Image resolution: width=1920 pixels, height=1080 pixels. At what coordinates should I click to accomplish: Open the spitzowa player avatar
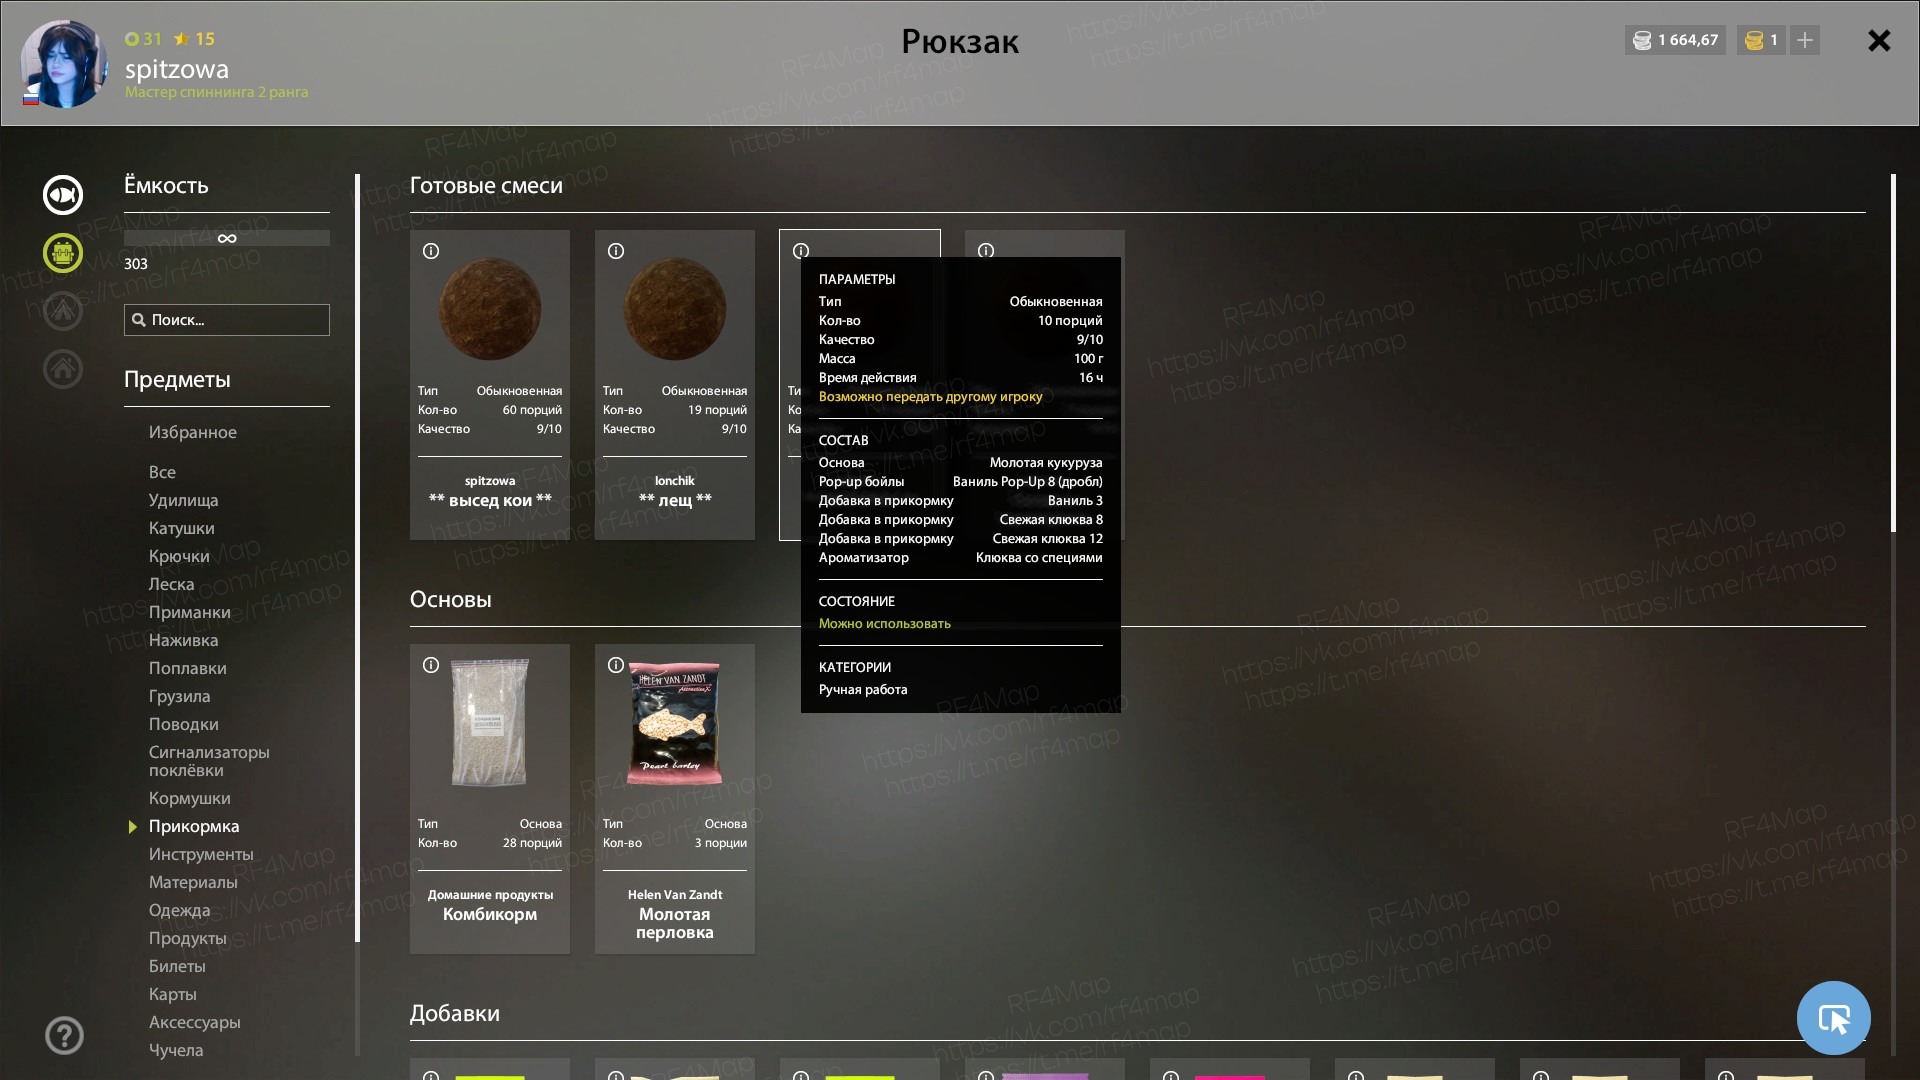pyautogui.click(x=64, y=64)
